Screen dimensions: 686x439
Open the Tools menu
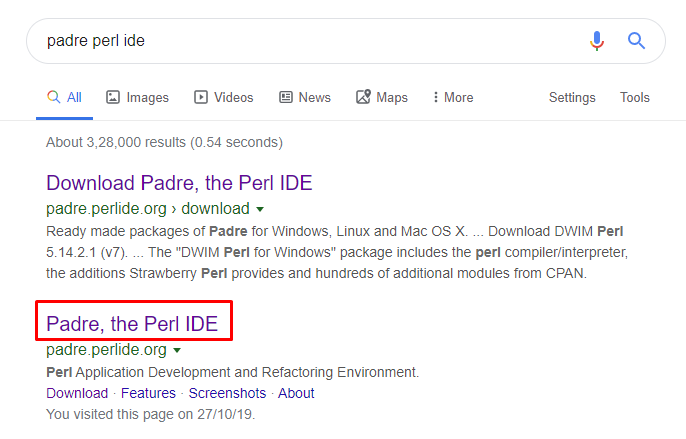[634, 97]
